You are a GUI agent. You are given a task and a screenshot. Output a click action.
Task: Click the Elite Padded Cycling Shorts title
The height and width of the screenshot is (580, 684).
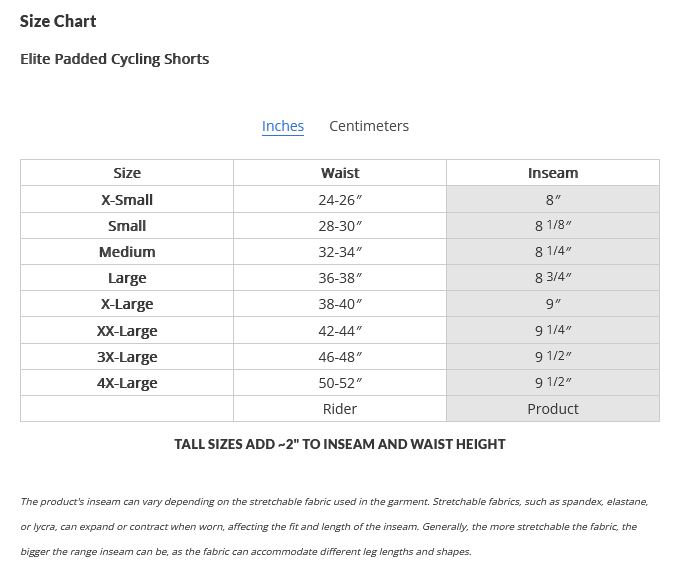(x=115, y=59)
